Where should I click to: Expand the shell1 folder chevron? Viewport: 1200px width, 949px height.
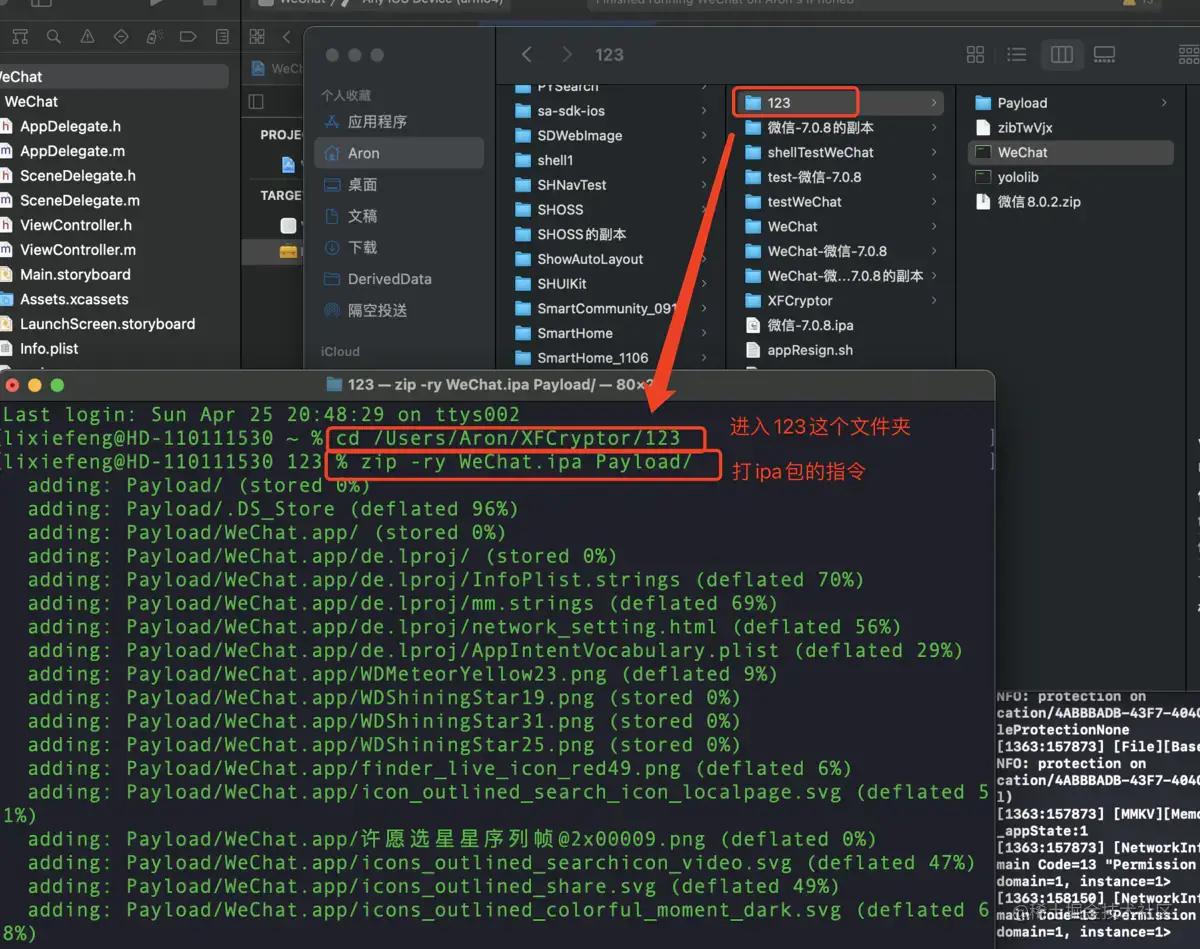[x=704, y=160]
